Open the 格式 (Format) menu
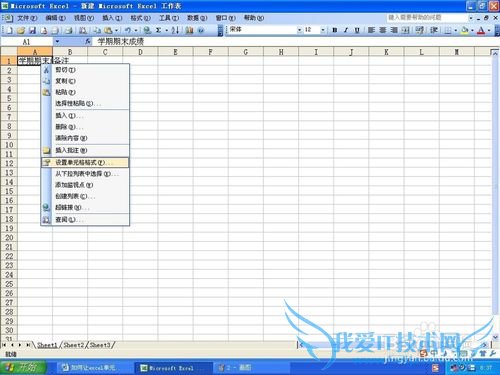 [140, 18]
